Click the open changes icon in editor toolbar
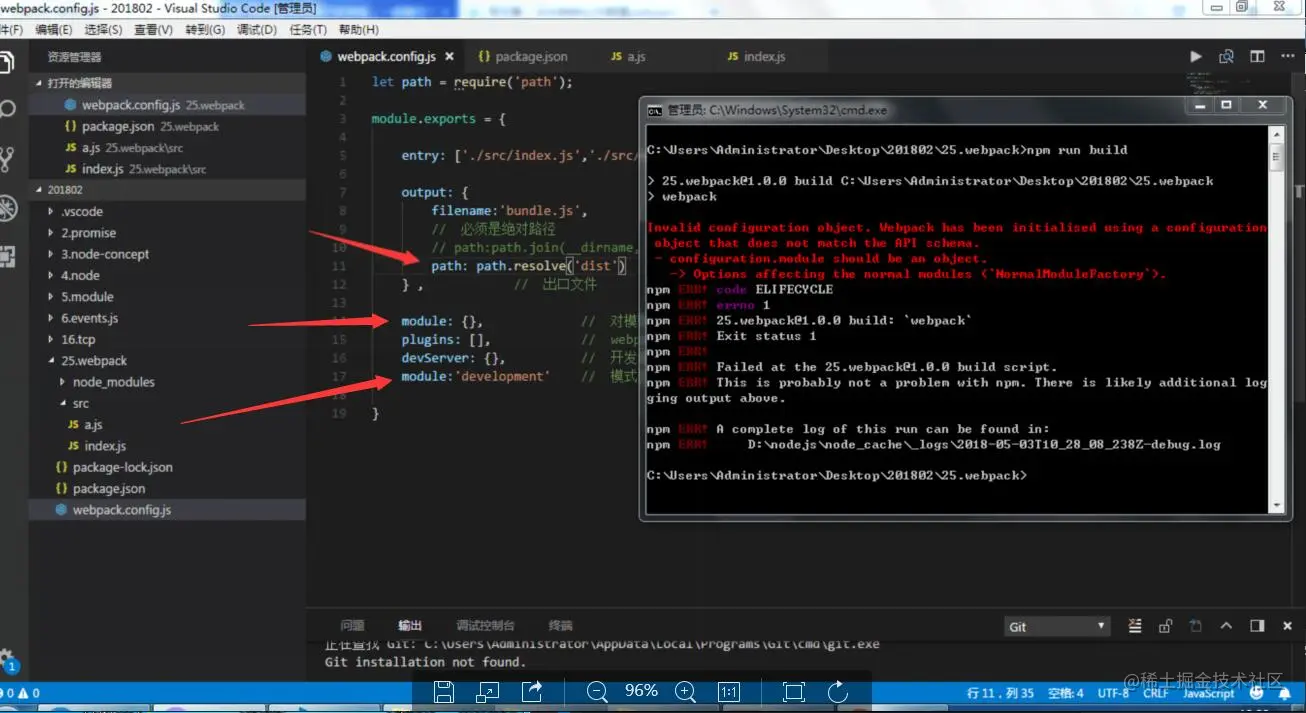Screen dimensions: 1306x713 (1226, 57)
